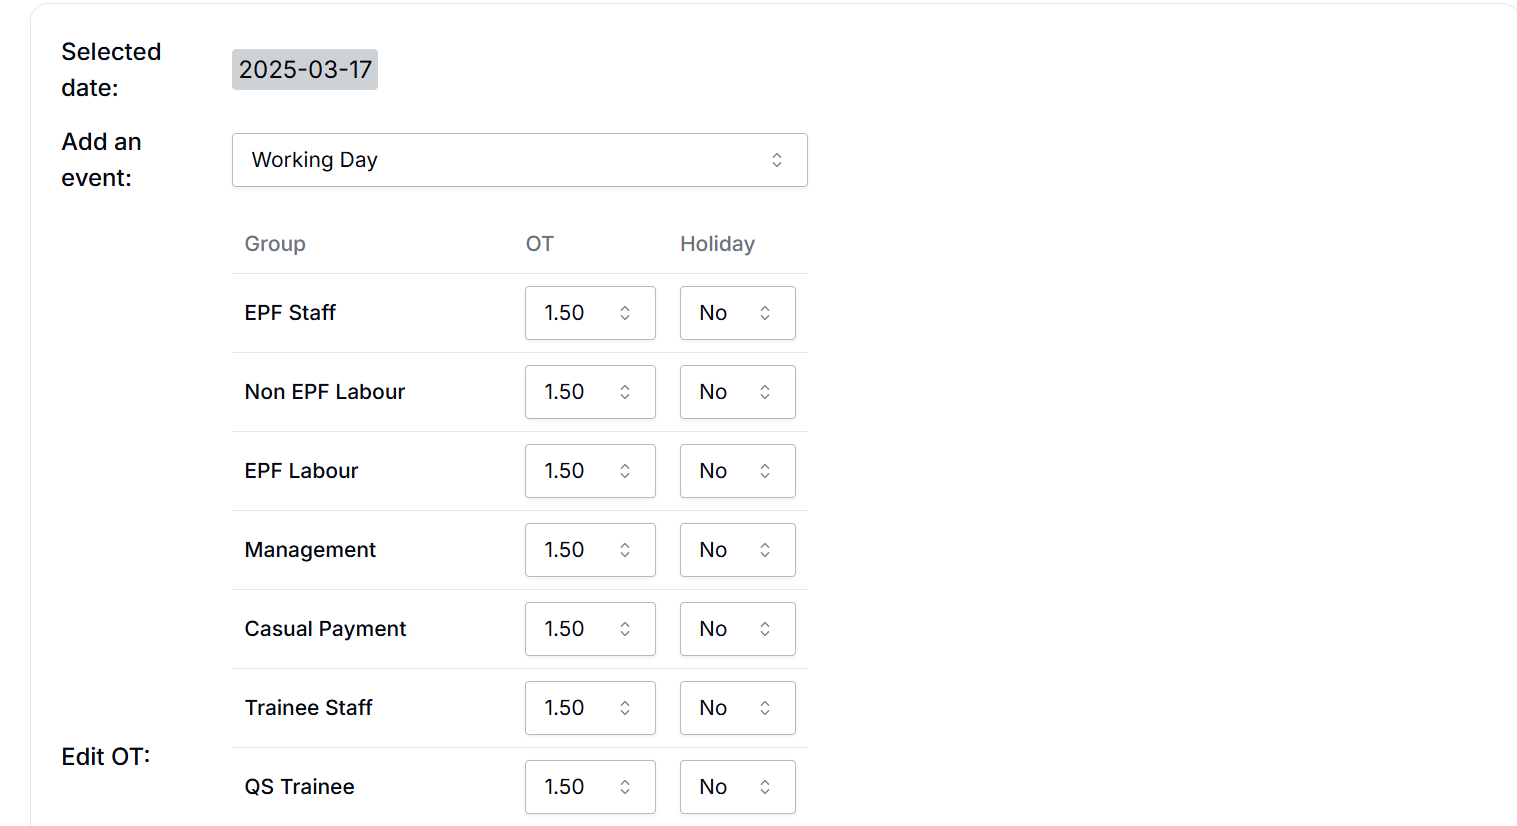Open the Management Holiday select

(x=737, y=550)
